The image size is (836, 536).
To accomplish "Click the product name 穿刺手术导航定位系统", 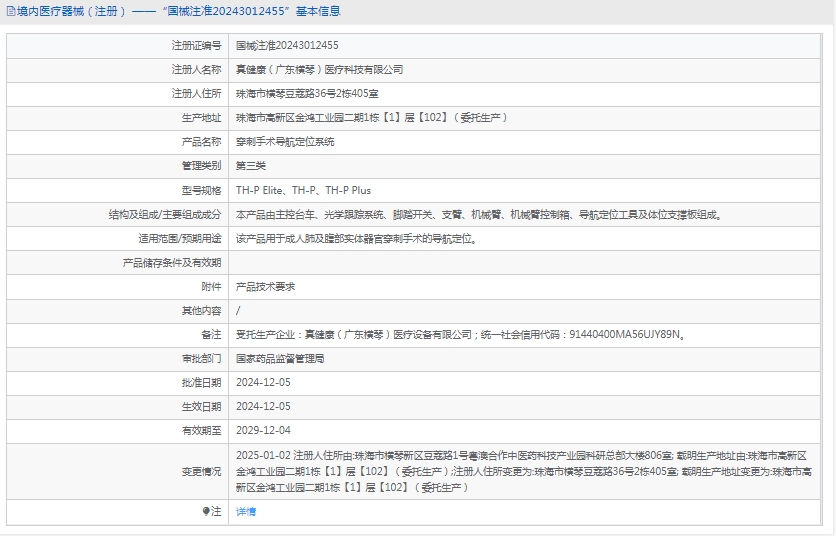I will click(x=285, y=142).
